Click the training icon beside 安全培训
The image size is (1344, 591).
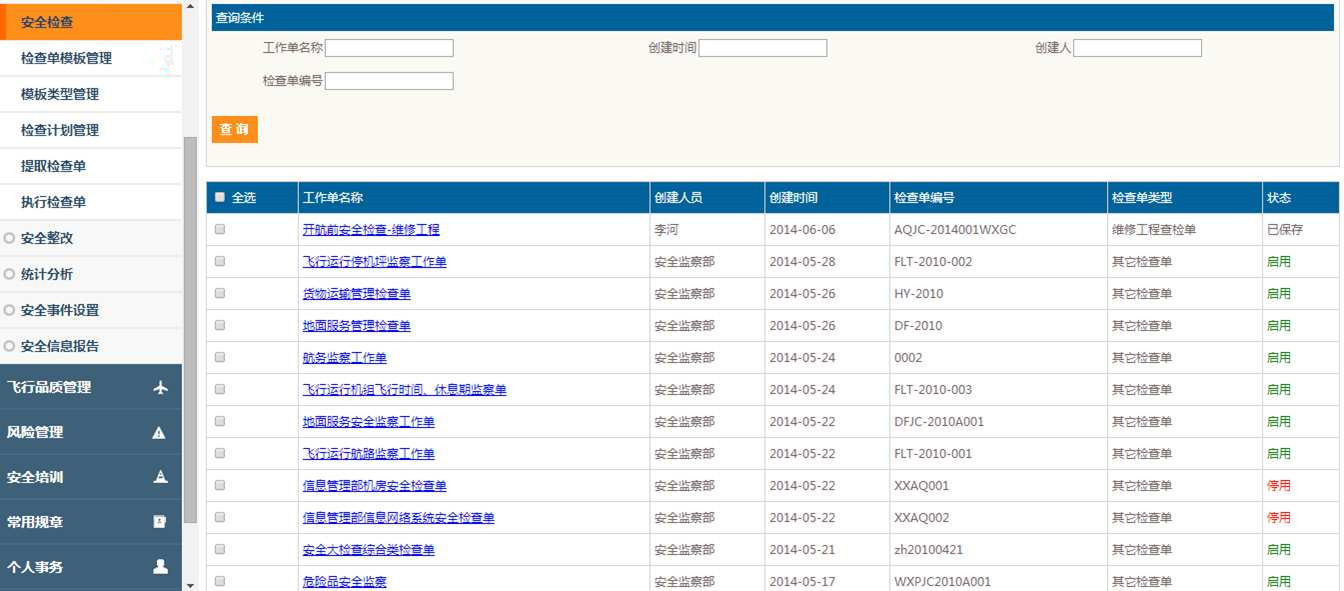coord(160,477)
